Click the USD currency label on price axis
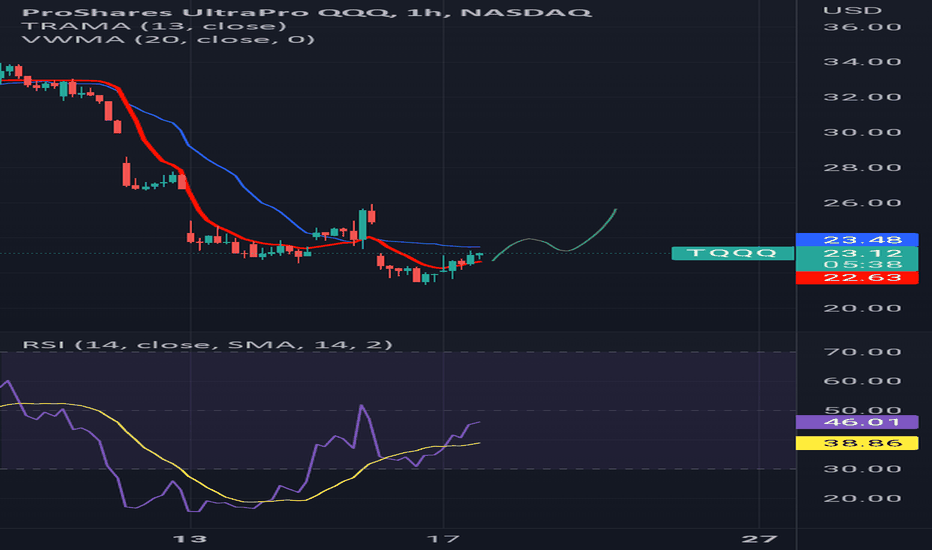This screenshot has height=550, width=932. click(x=852, y=11)
